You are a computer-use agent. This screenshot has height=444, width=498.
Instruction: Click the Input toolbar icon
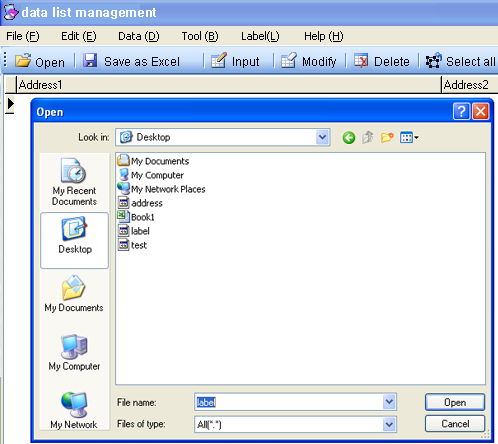219,61
